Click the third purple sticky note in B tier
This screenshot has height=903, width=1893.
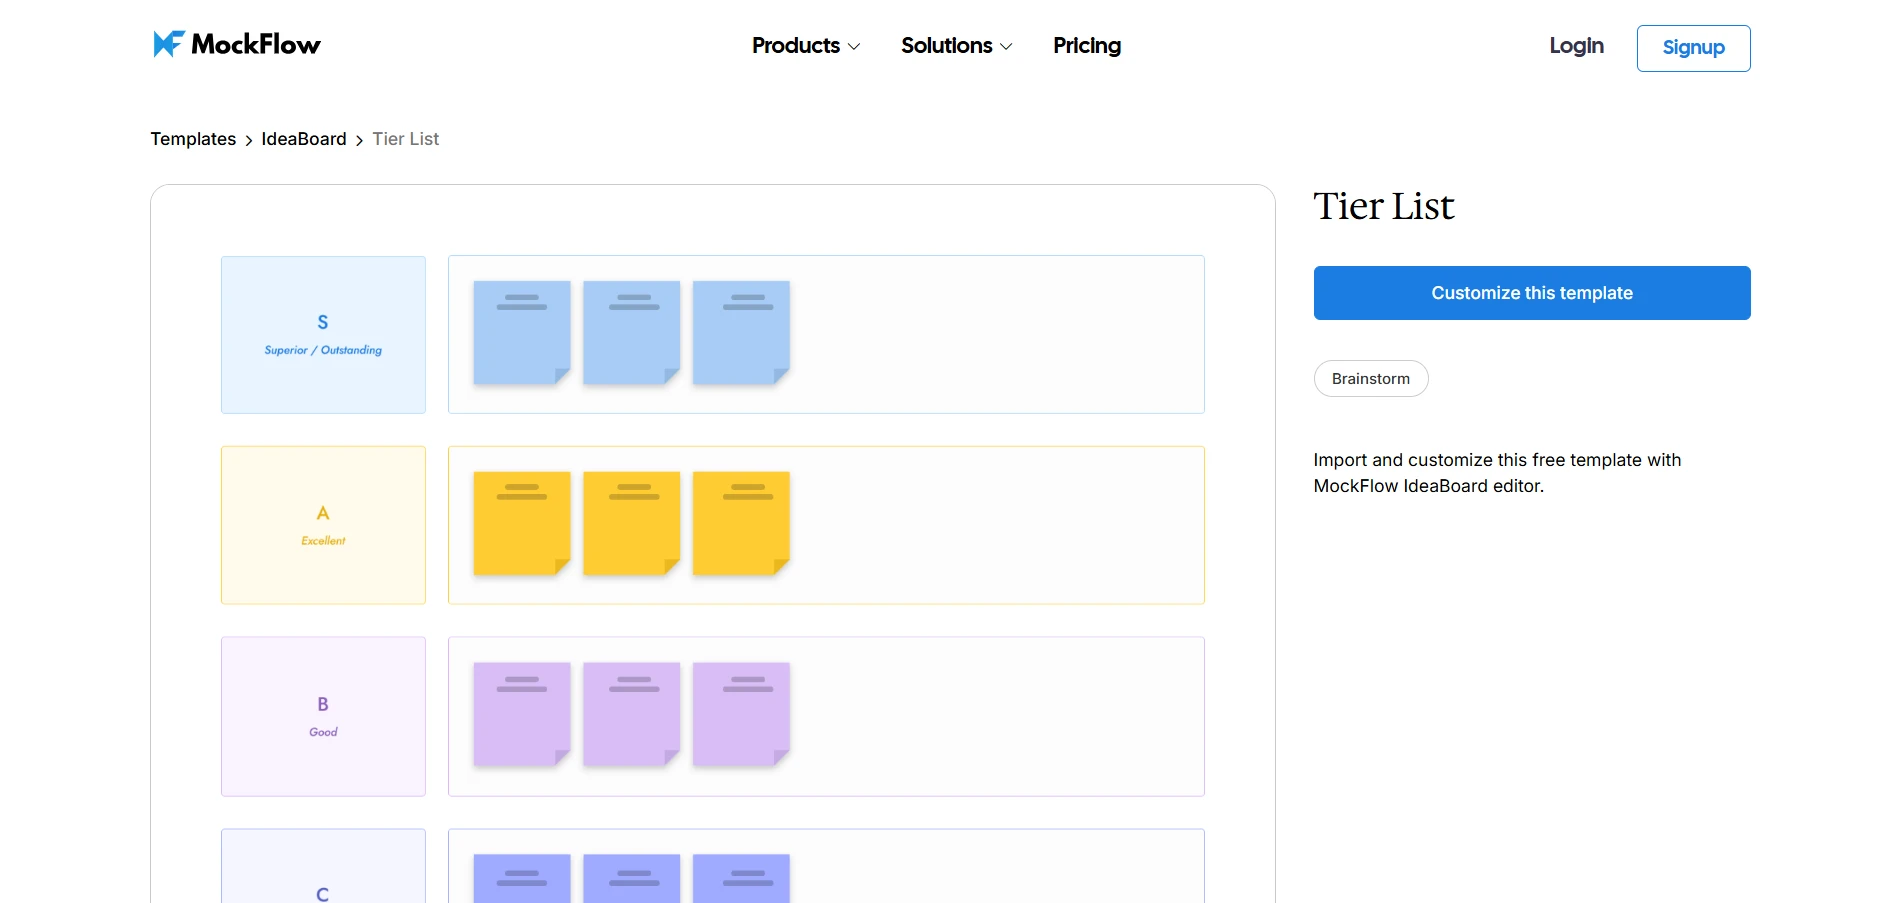[740, 714]
